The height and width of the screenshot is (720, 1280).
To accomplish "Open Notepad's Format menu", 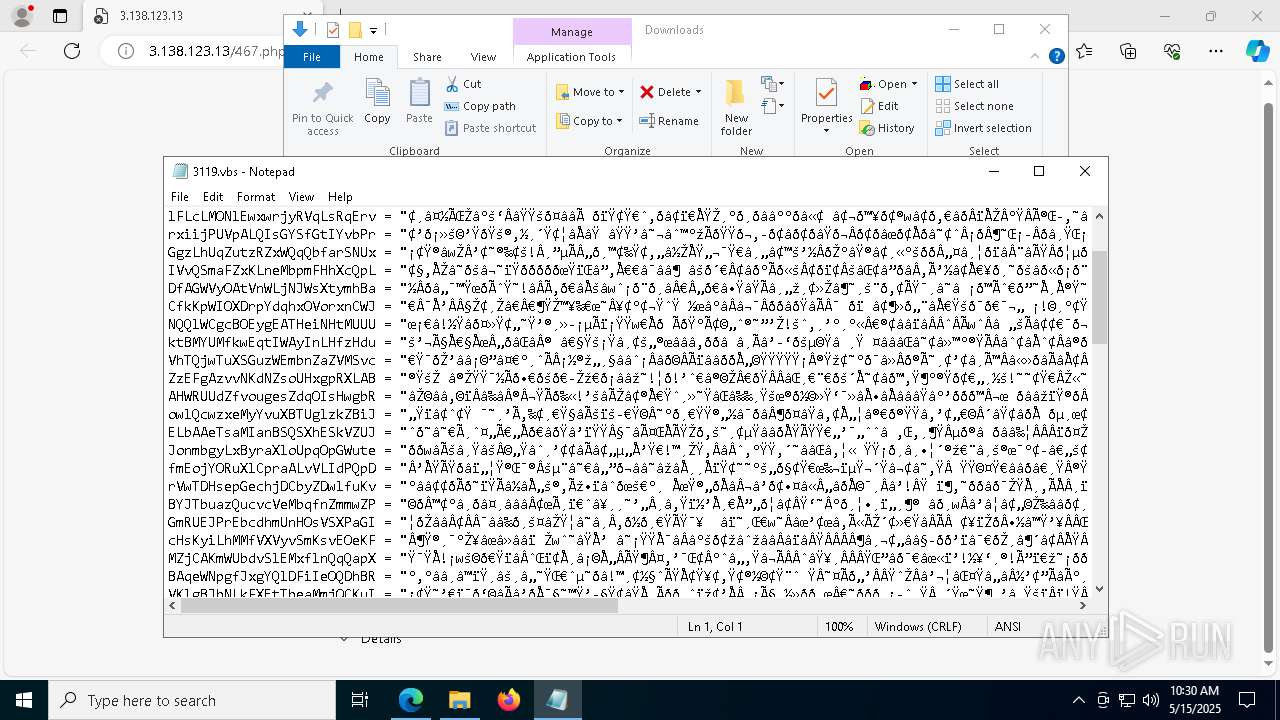I will [256, 197].
